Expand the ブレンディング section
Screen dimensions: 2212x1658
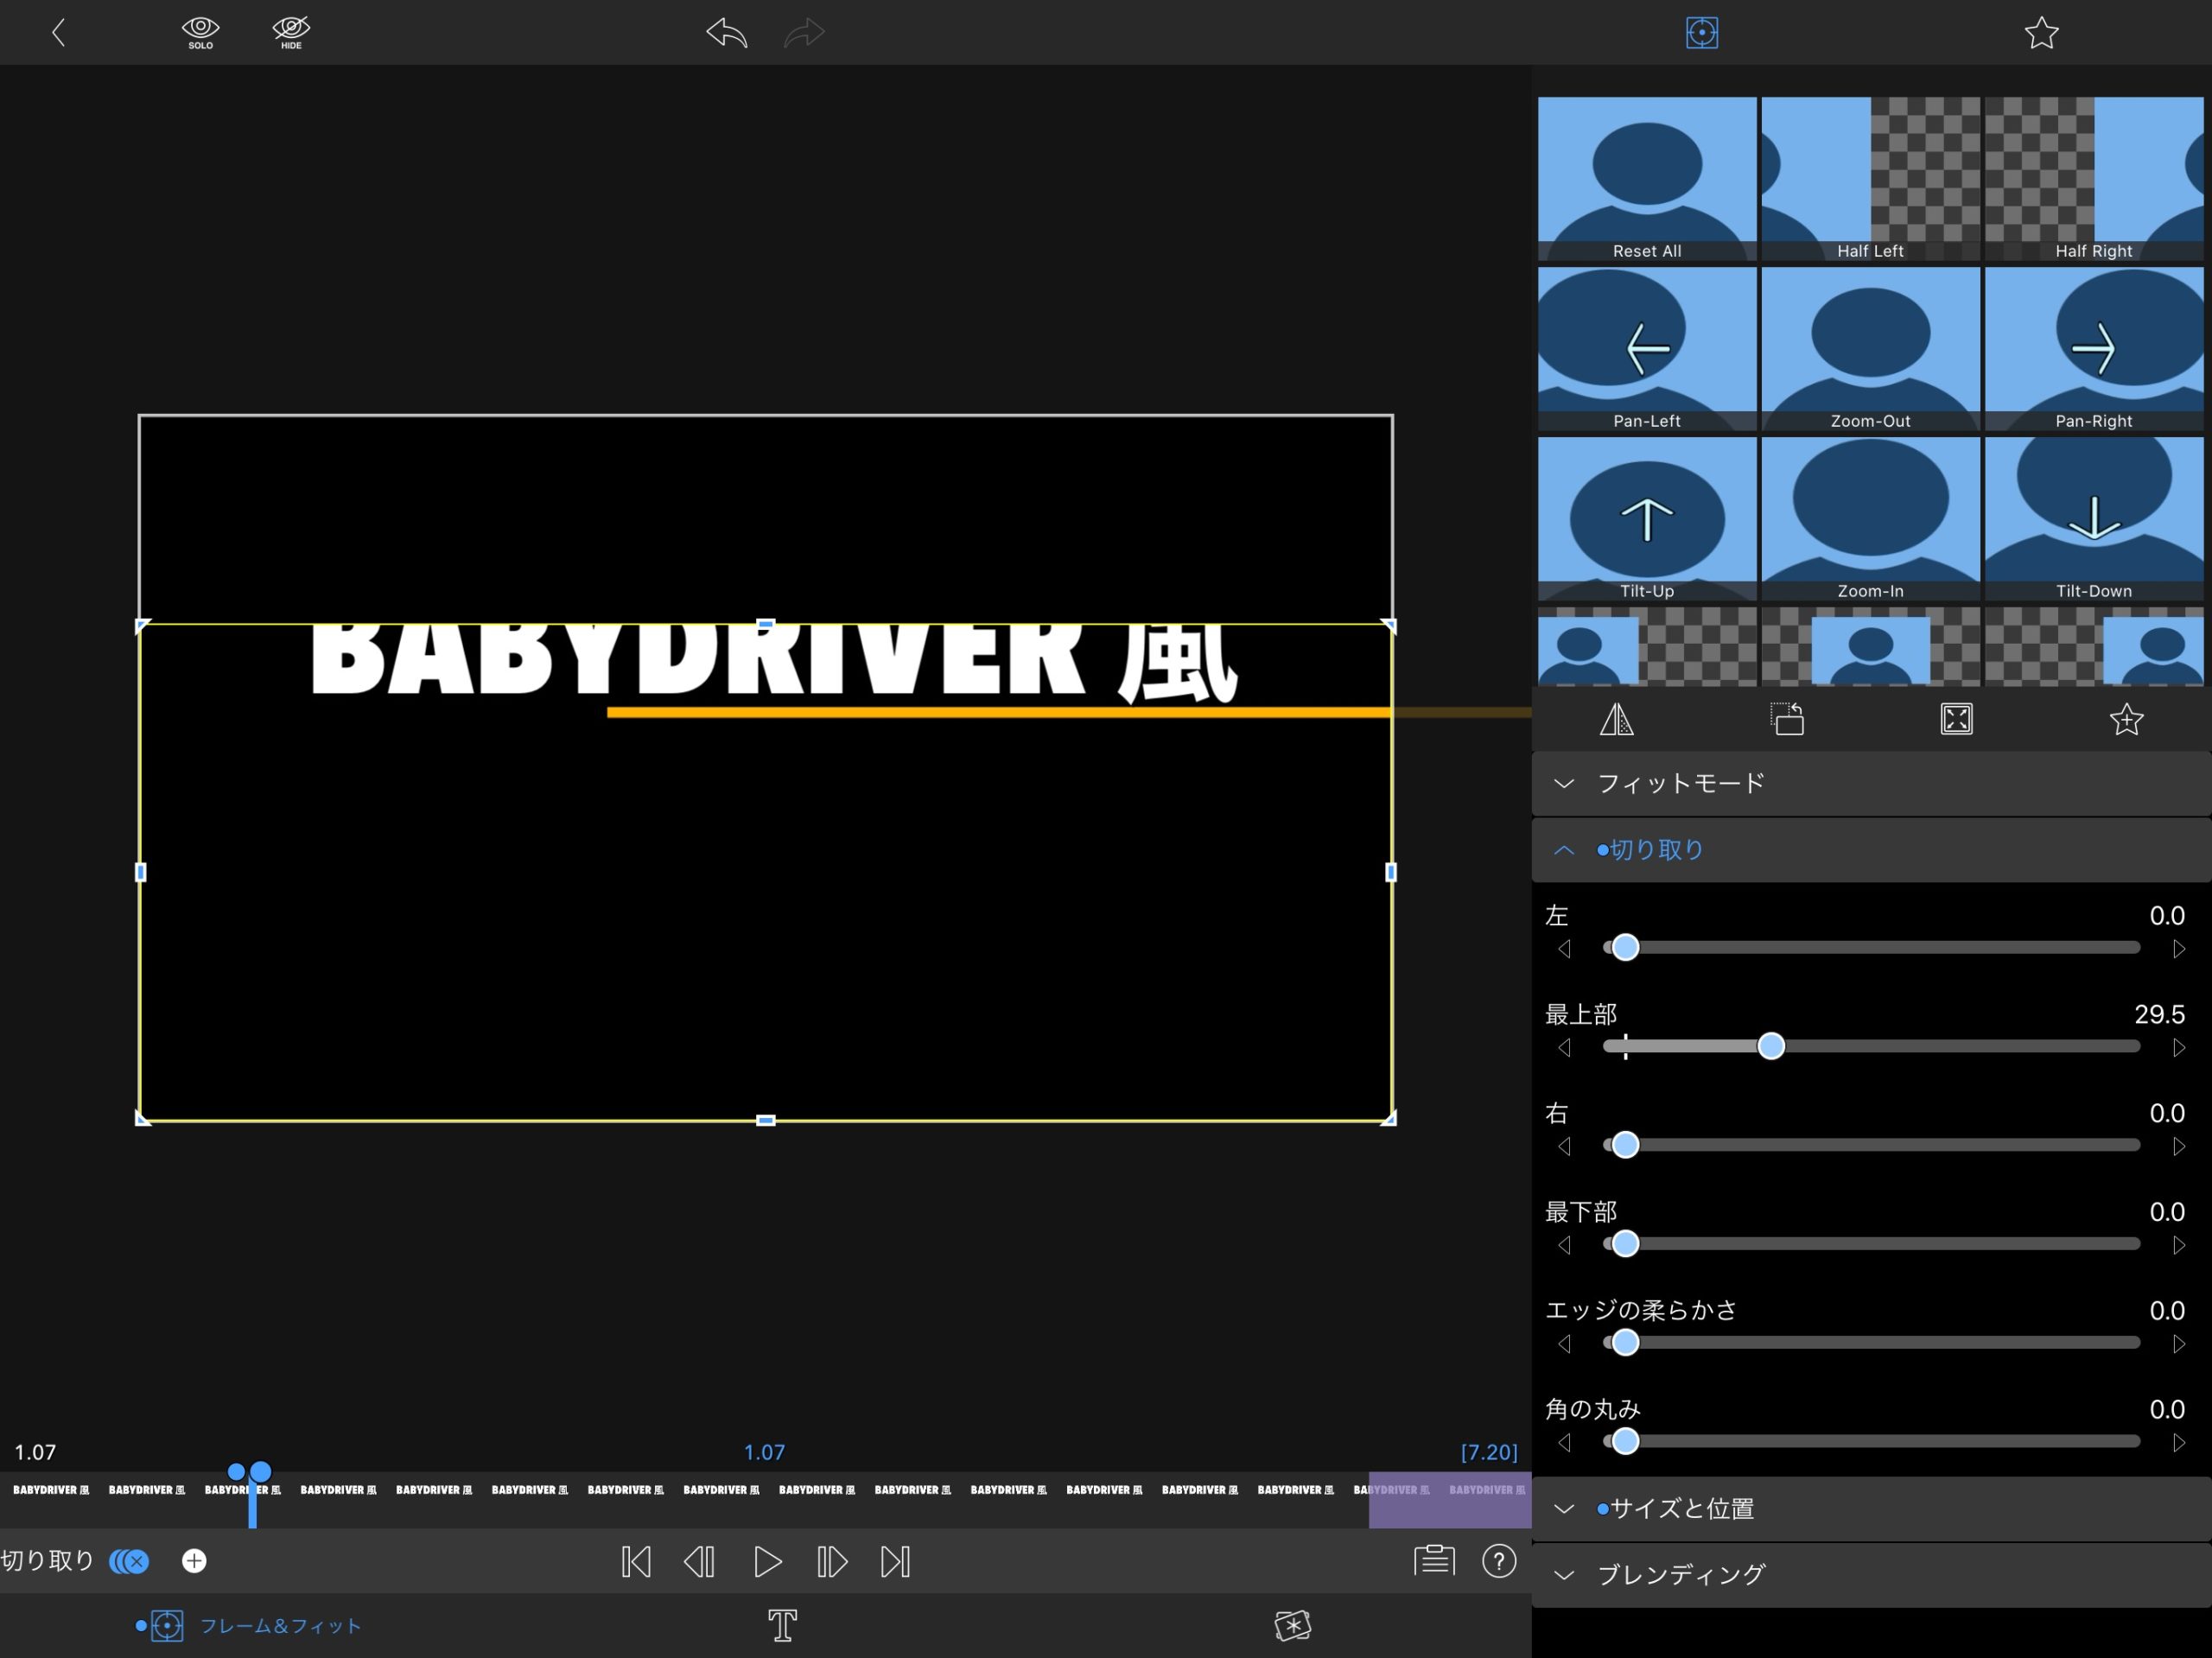[x=1871, y=1575]
